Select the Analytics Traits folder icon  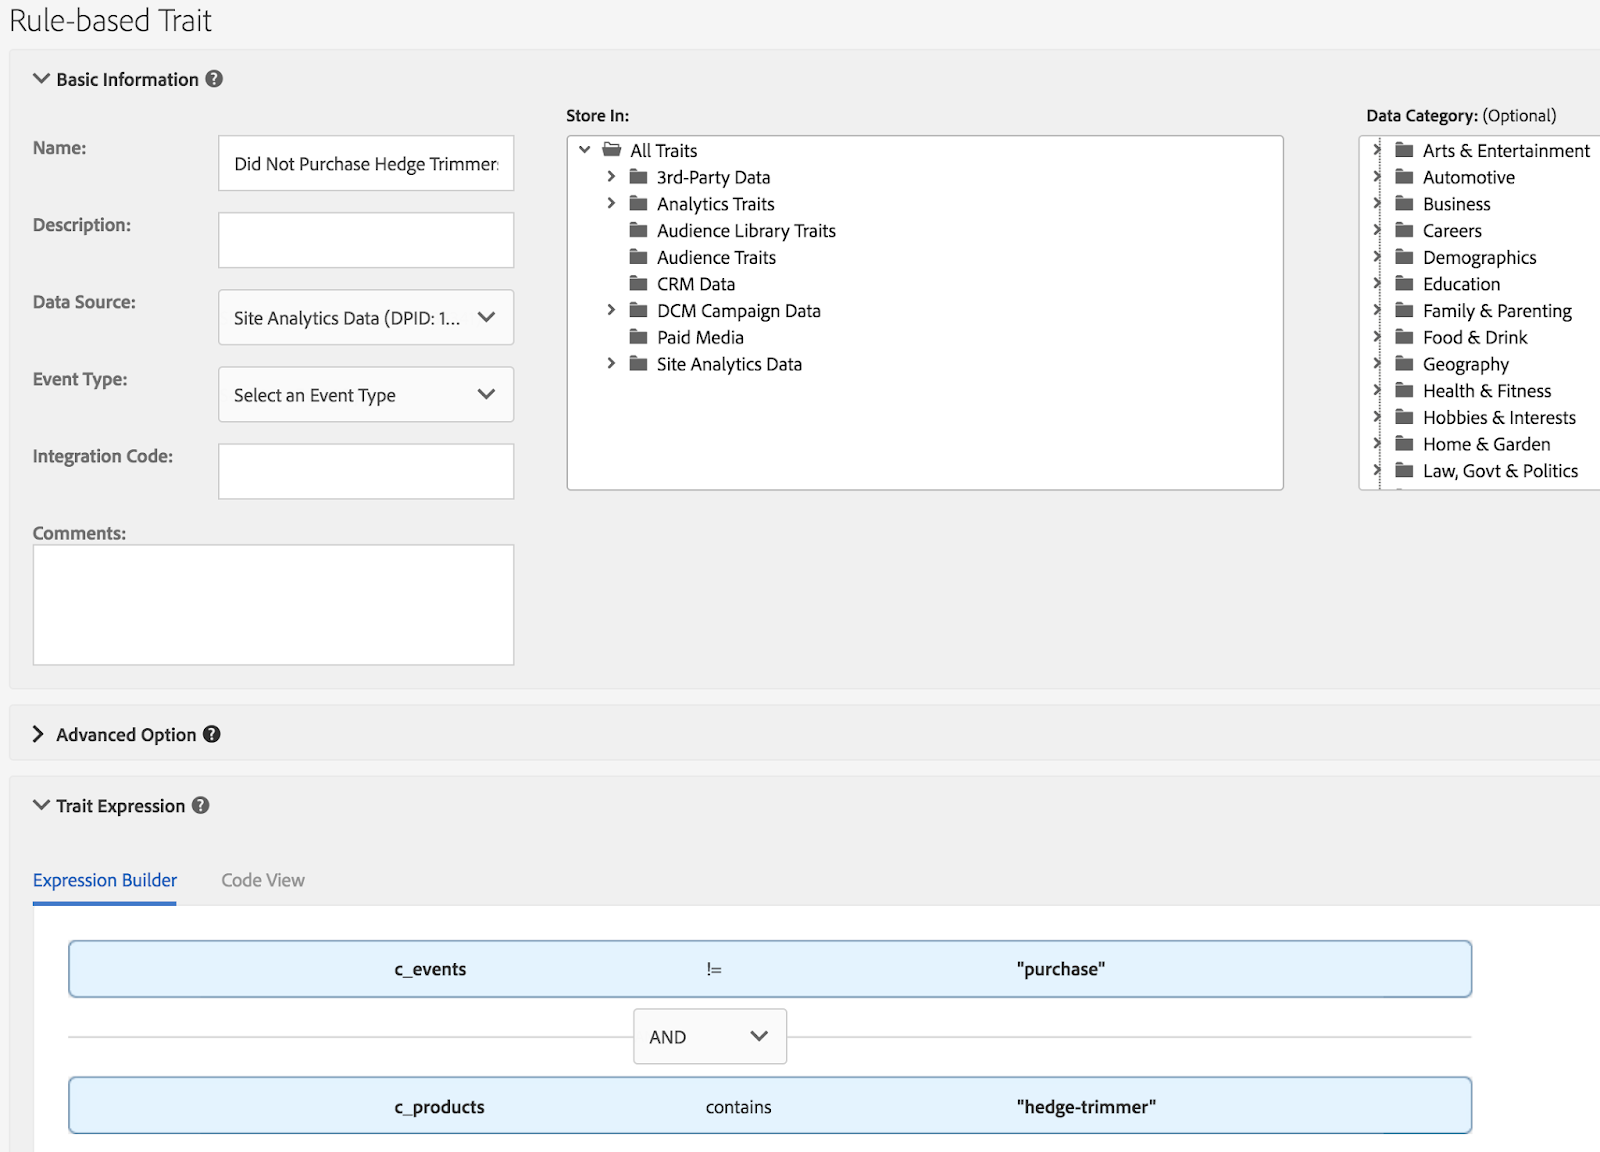coord(638,204)
